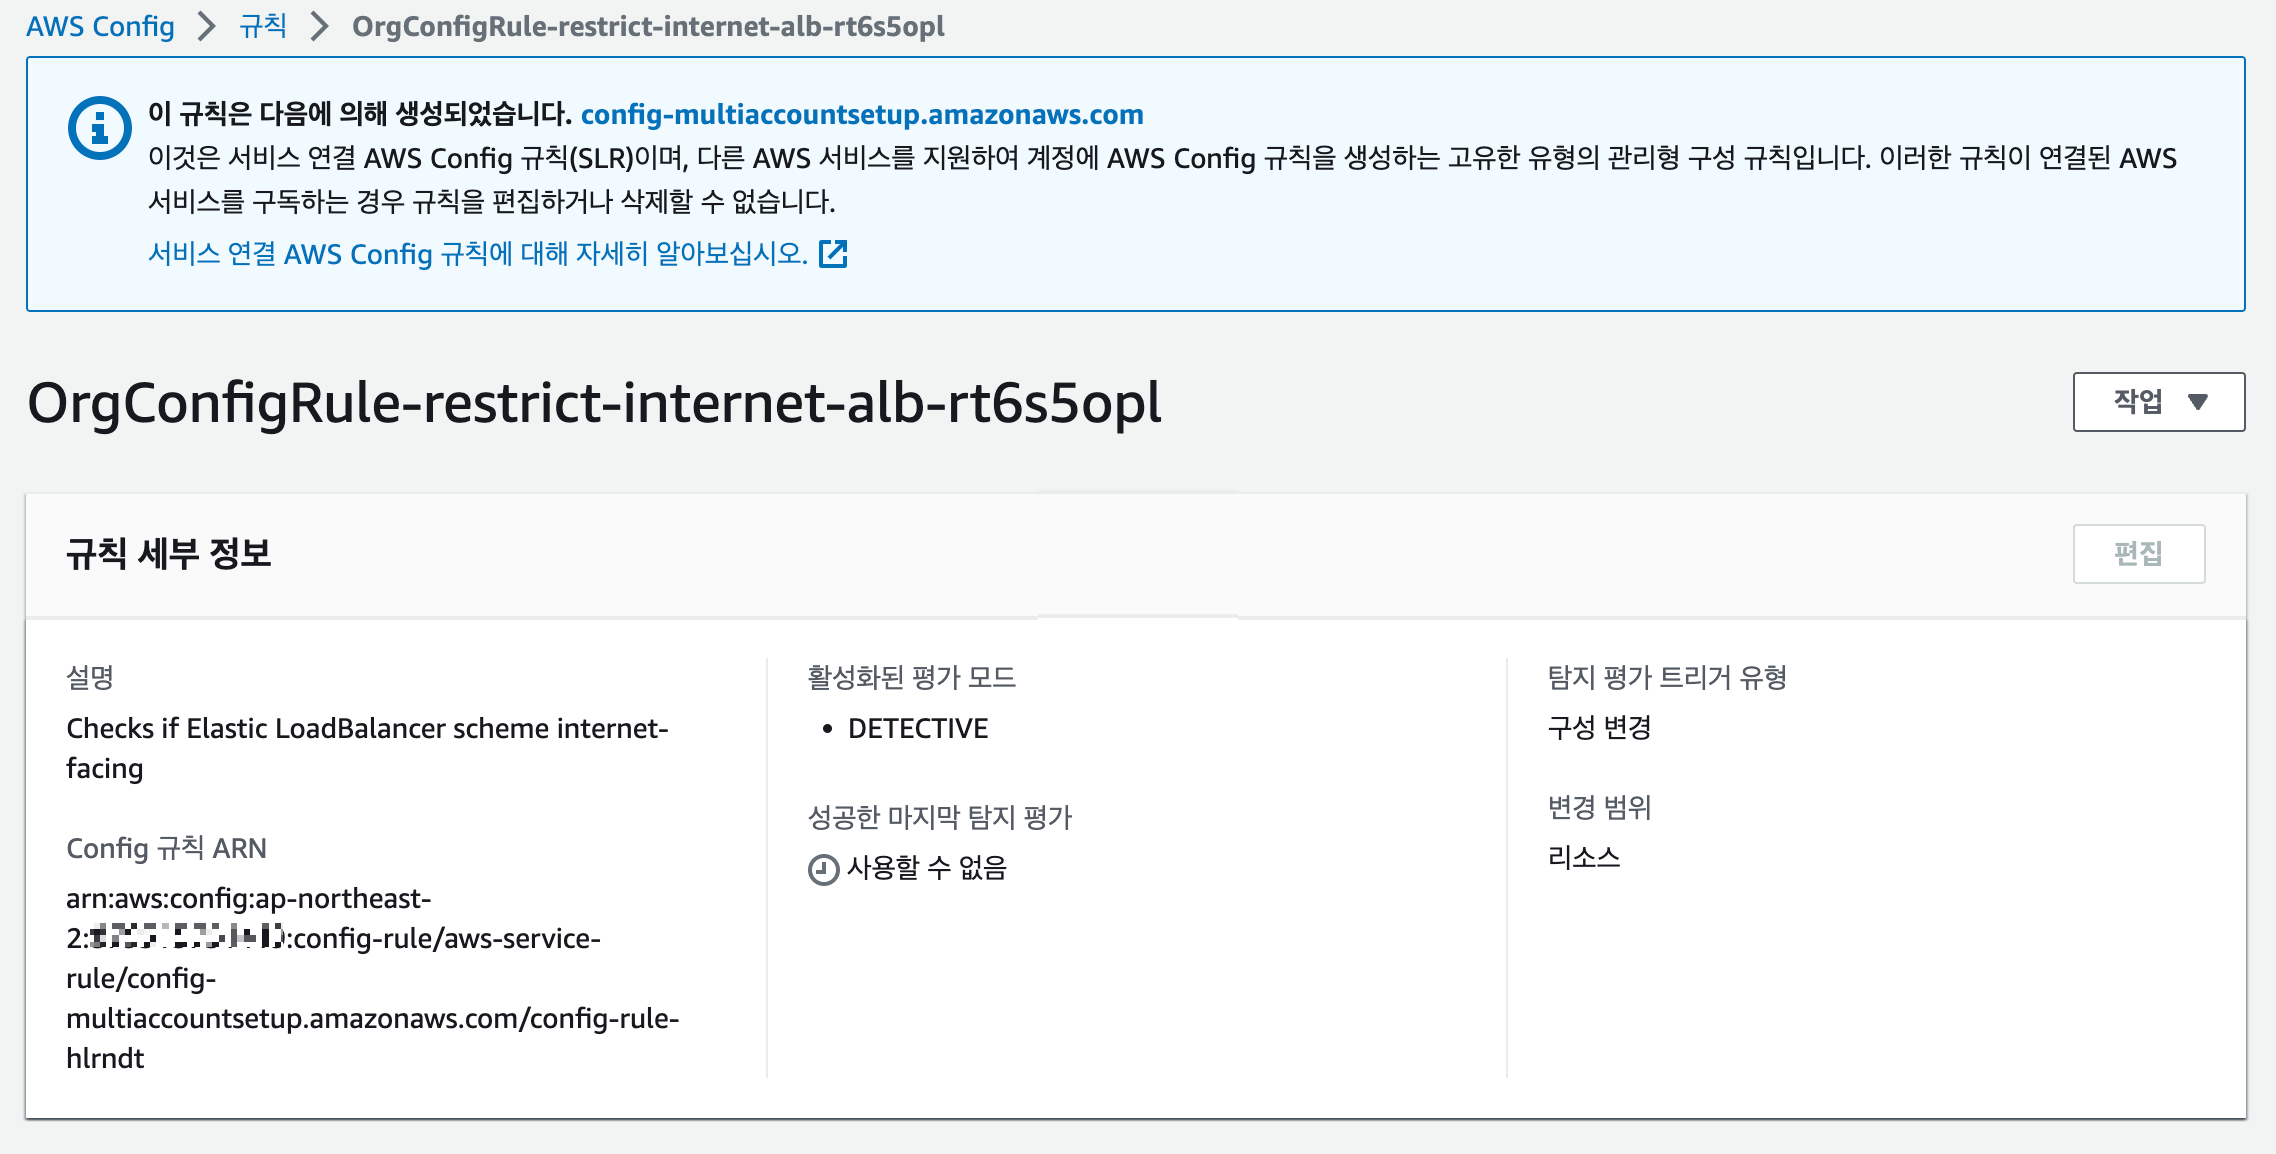The width and height of the screenshot is (2276, 1154).
Task: Click the 작업 dropdown arrow triangle
Action: click(x=2197, y=402)
